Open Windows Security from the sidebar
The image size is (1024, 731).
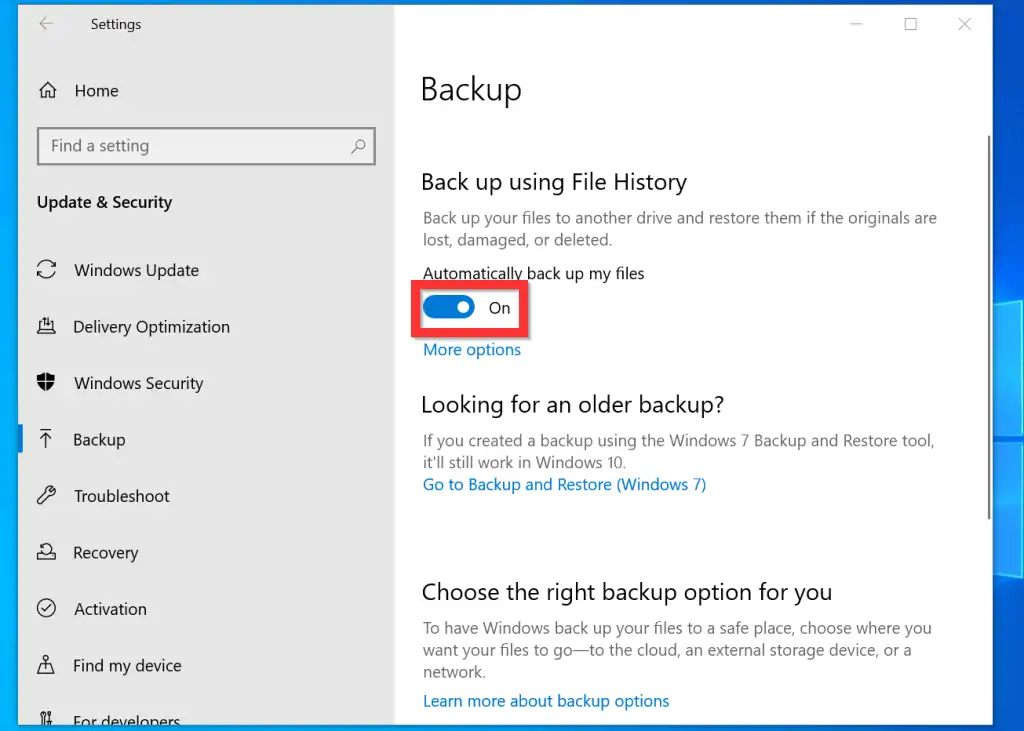[x=47, y=383]
